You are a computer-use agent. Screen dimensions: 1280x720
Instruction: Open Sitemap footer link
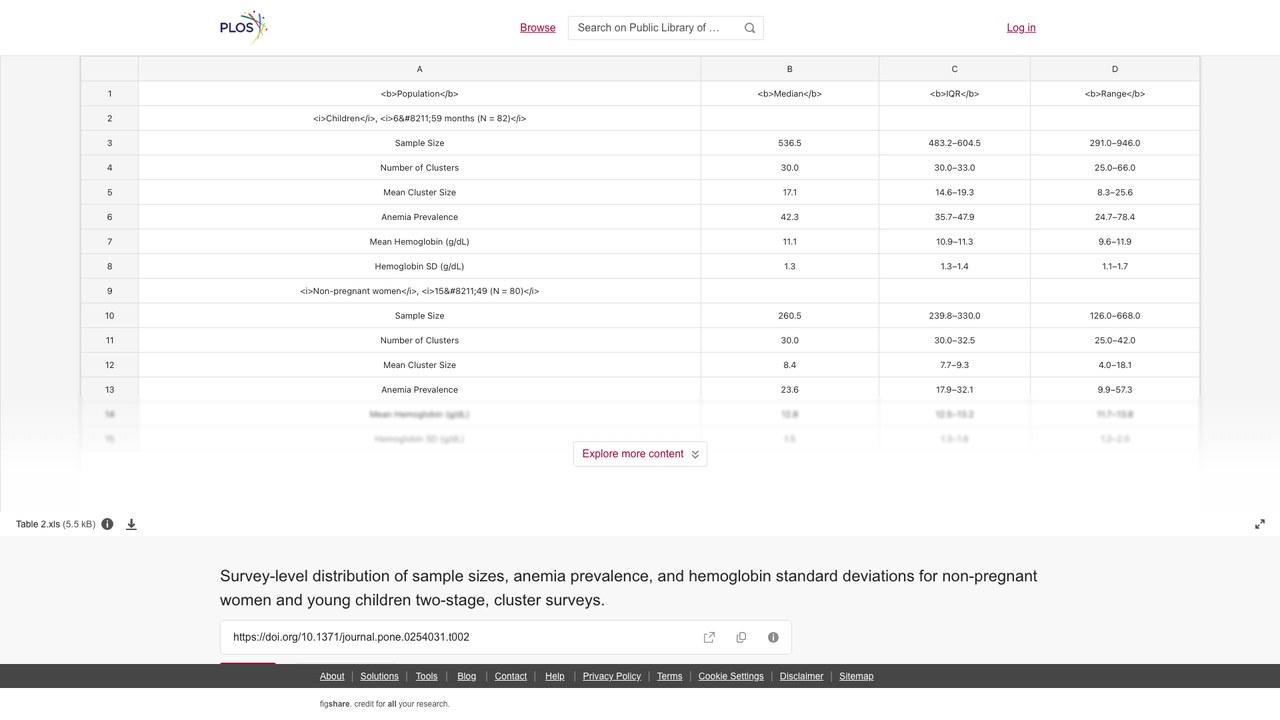(856, 676)
